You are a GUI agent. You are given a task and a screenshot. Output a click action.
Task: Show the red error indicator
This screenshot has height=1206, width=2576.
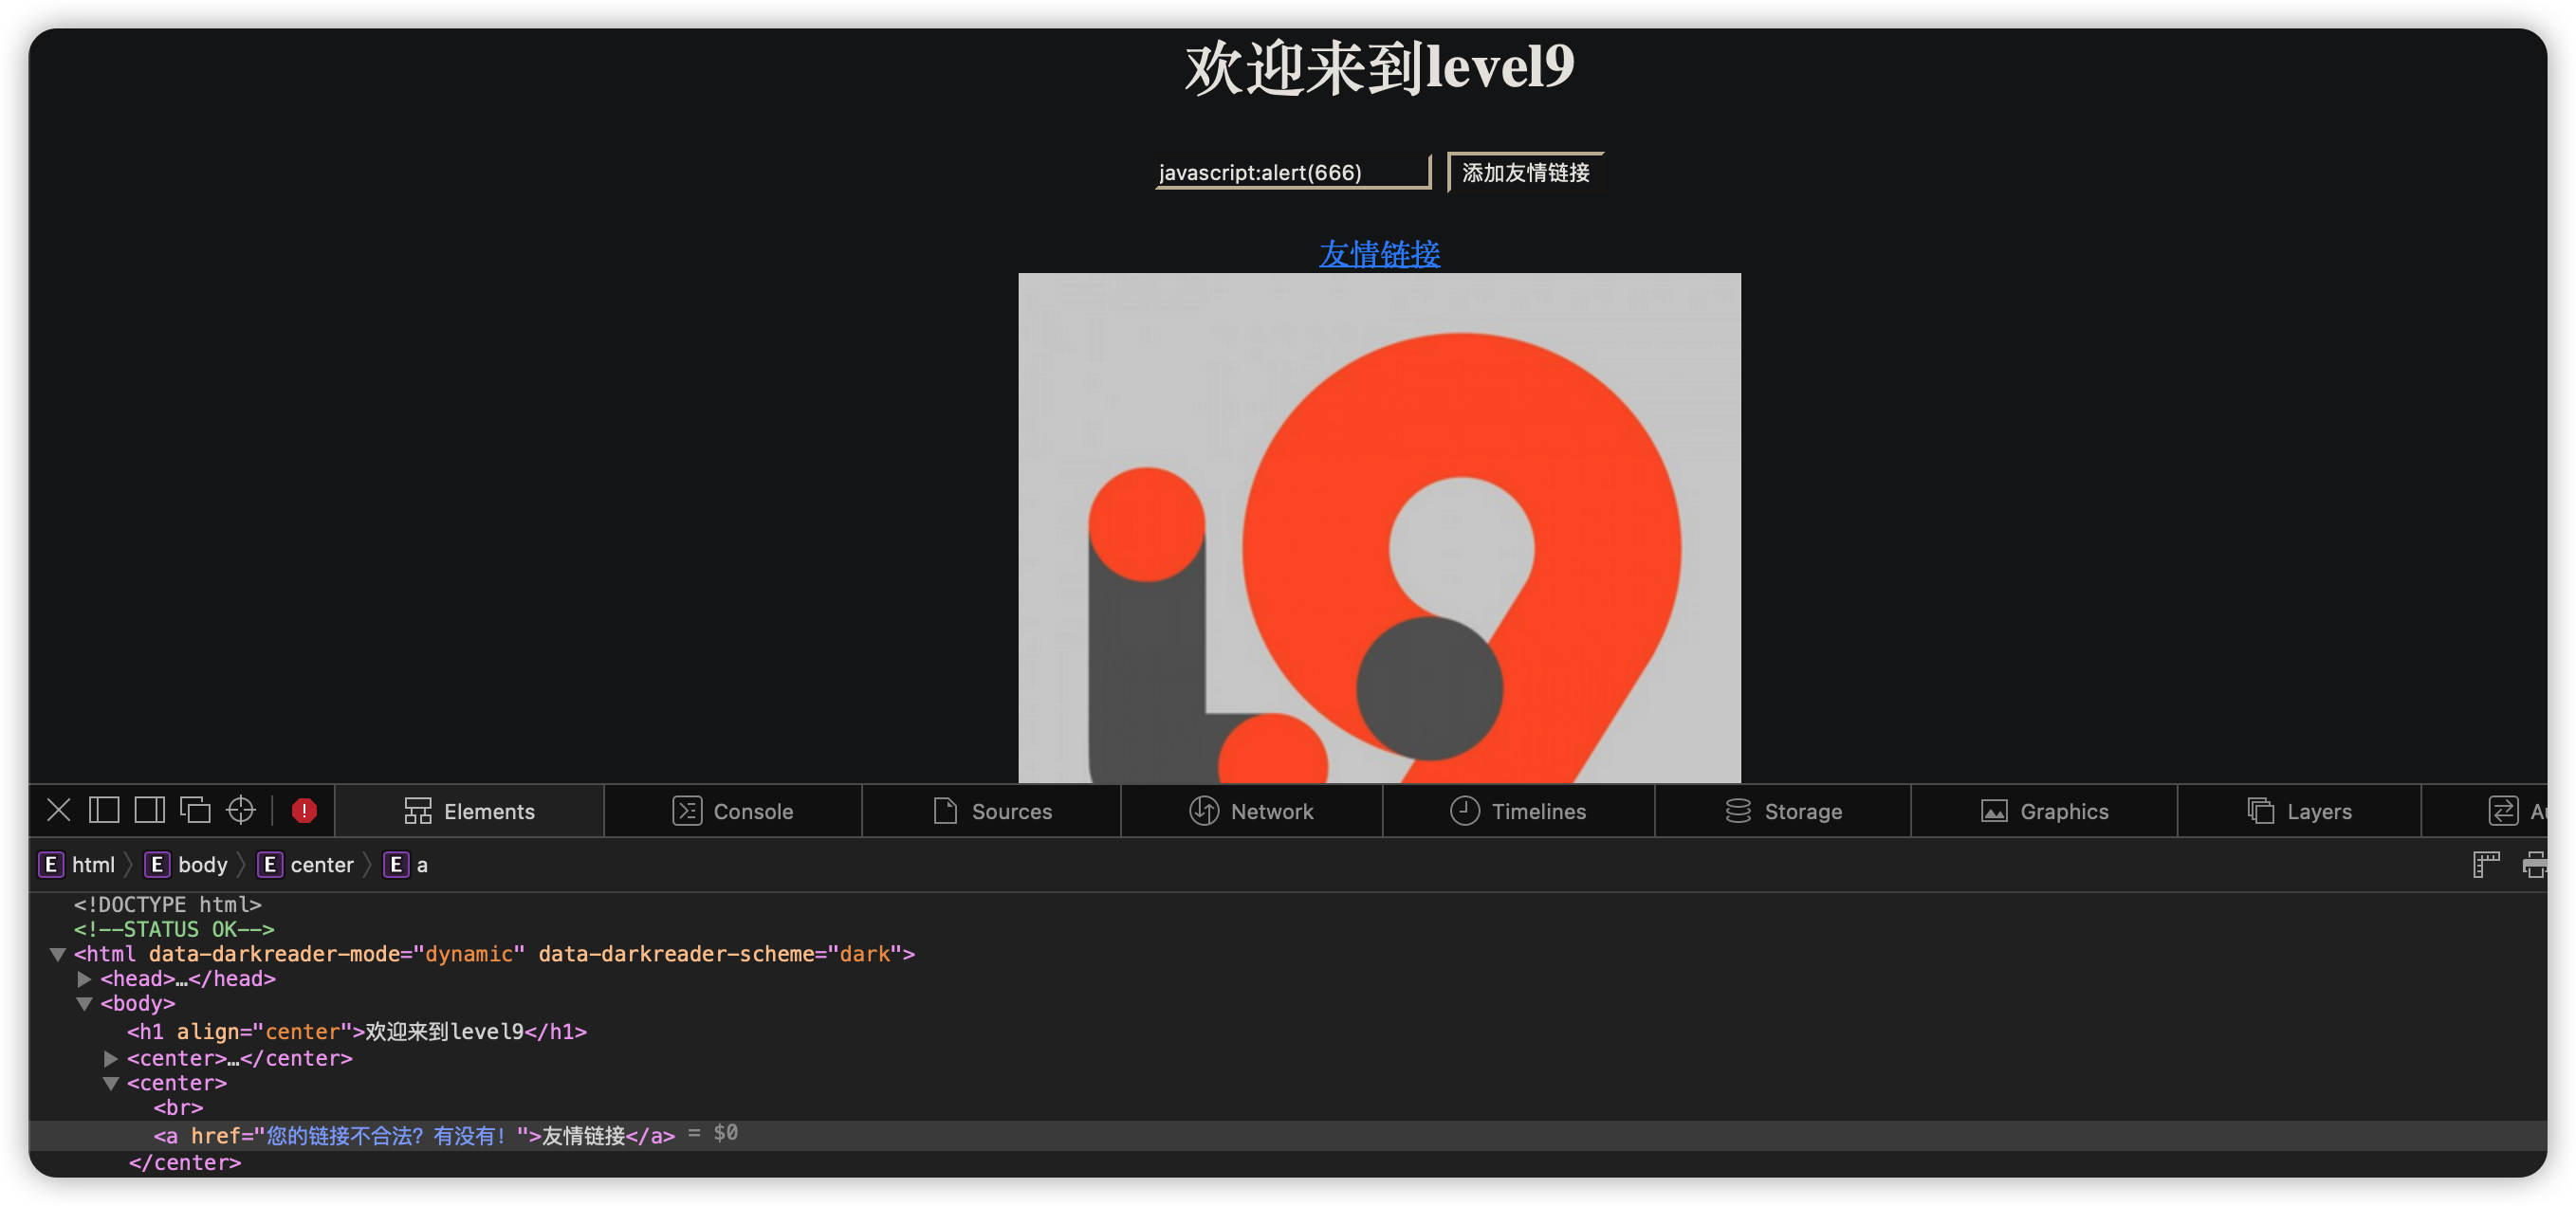304,810
